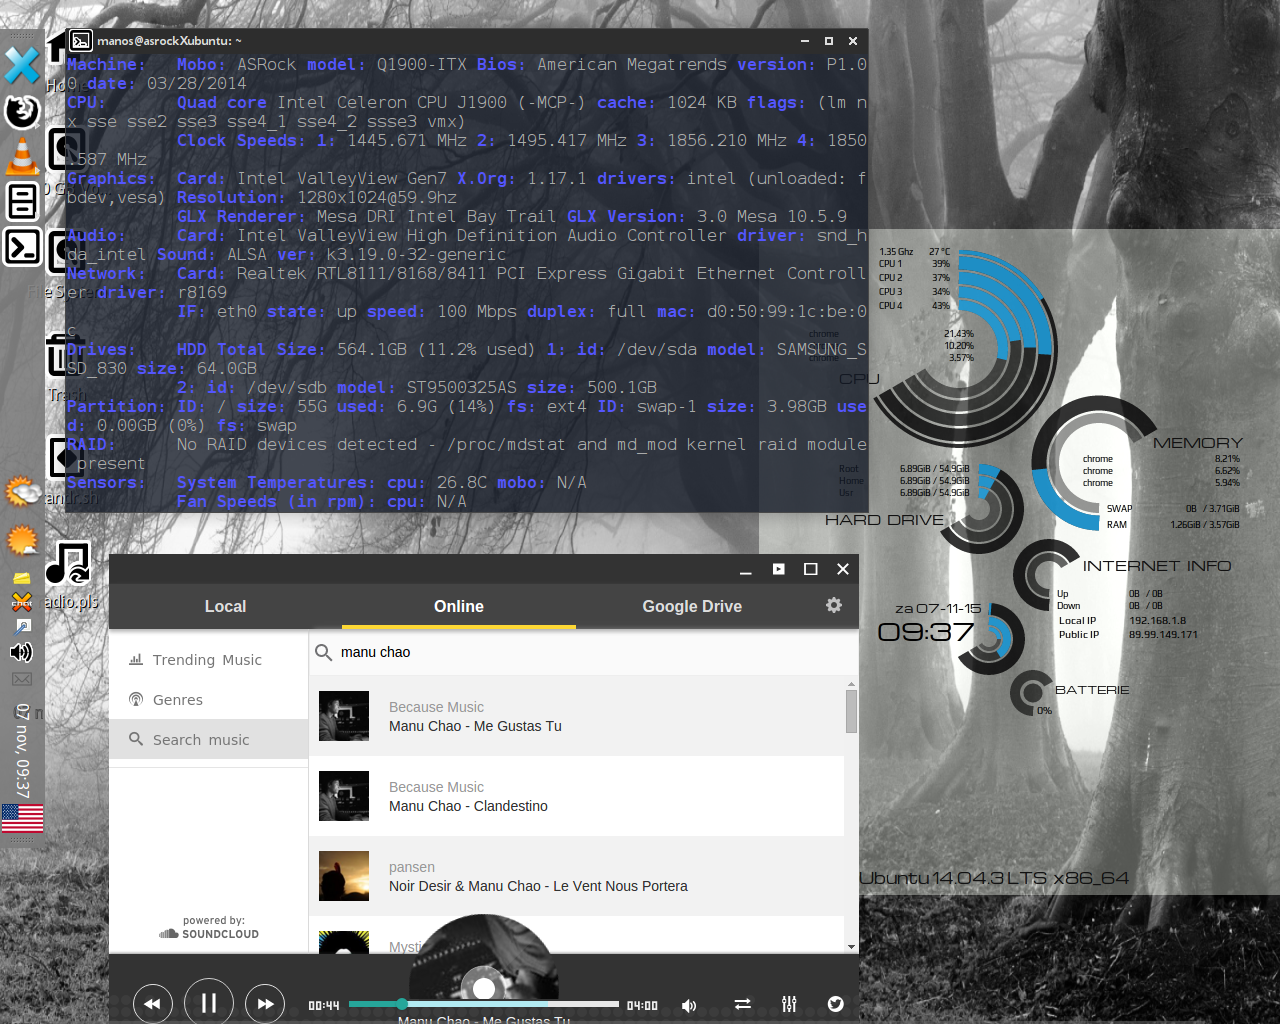Open the terminal launcher in the left panel
The image size is (1280, 1024).
tap(22, 246)
